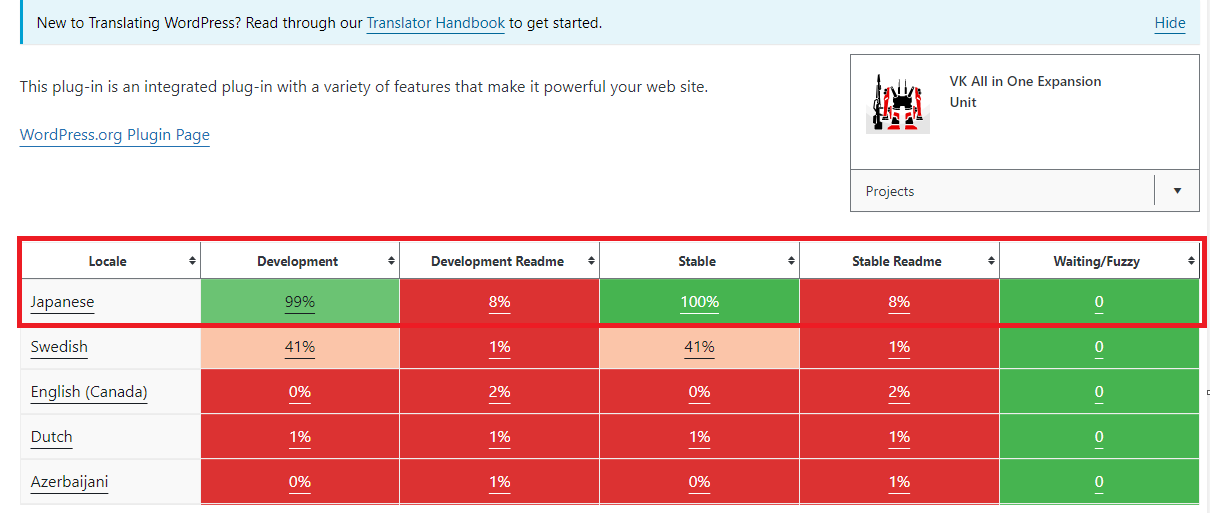Sort table by Locale column arrows

(192, 261)
